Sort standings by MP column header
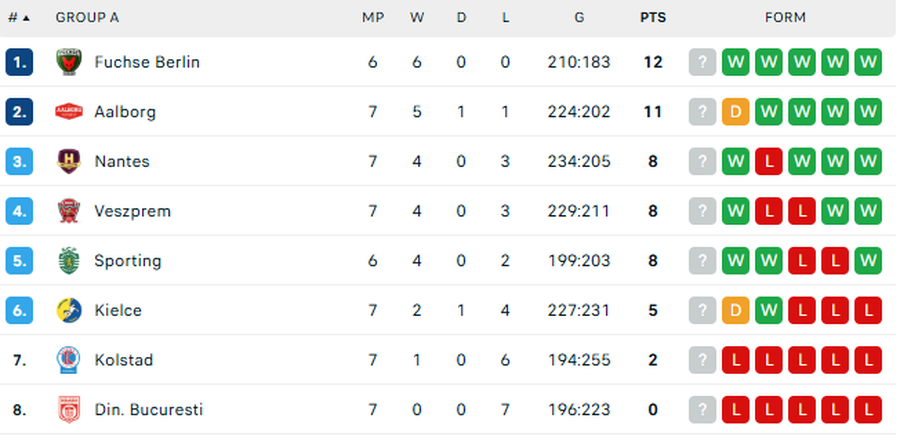The height and width of the screenshot is (440, 900). click(x=372, y=18)
